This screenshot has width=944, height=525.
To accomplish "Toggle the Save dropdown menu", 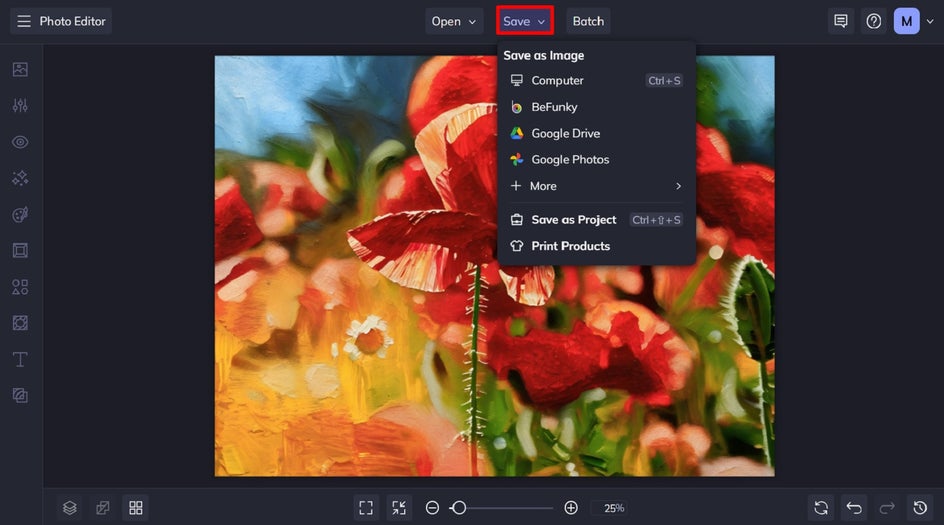I will tap(525, 21).
